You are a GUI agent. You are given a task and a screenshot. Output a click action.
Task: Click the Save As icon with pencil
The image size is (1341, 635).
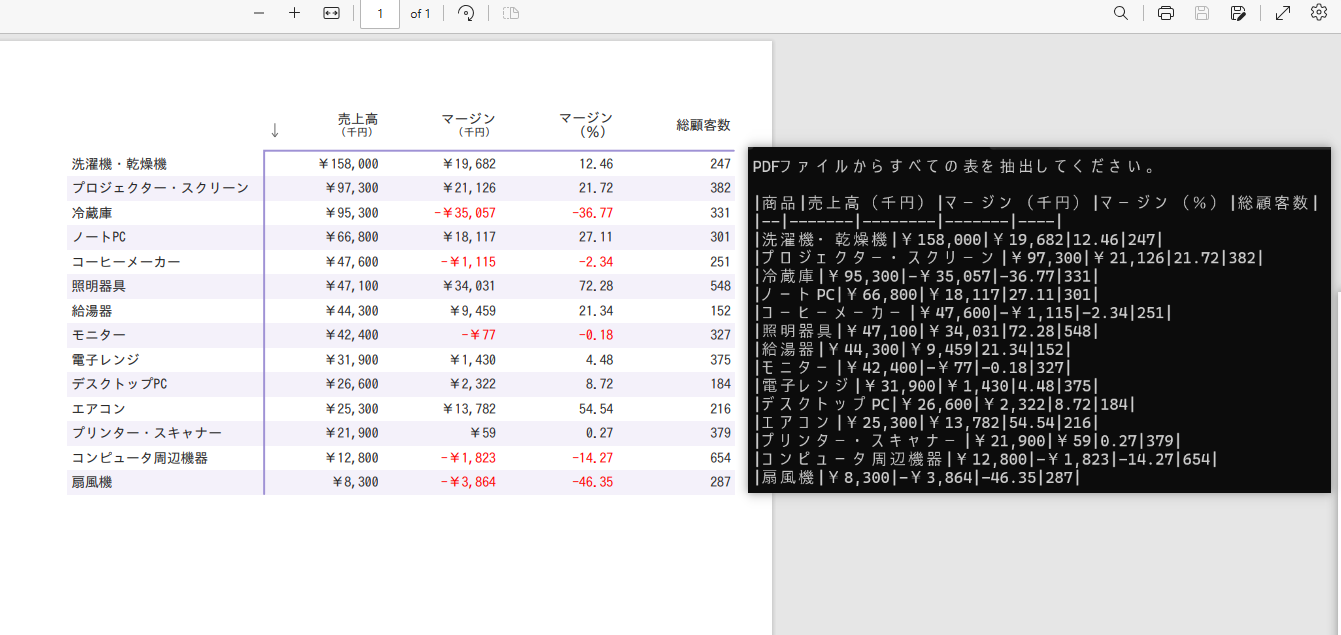click(1238, 13)
